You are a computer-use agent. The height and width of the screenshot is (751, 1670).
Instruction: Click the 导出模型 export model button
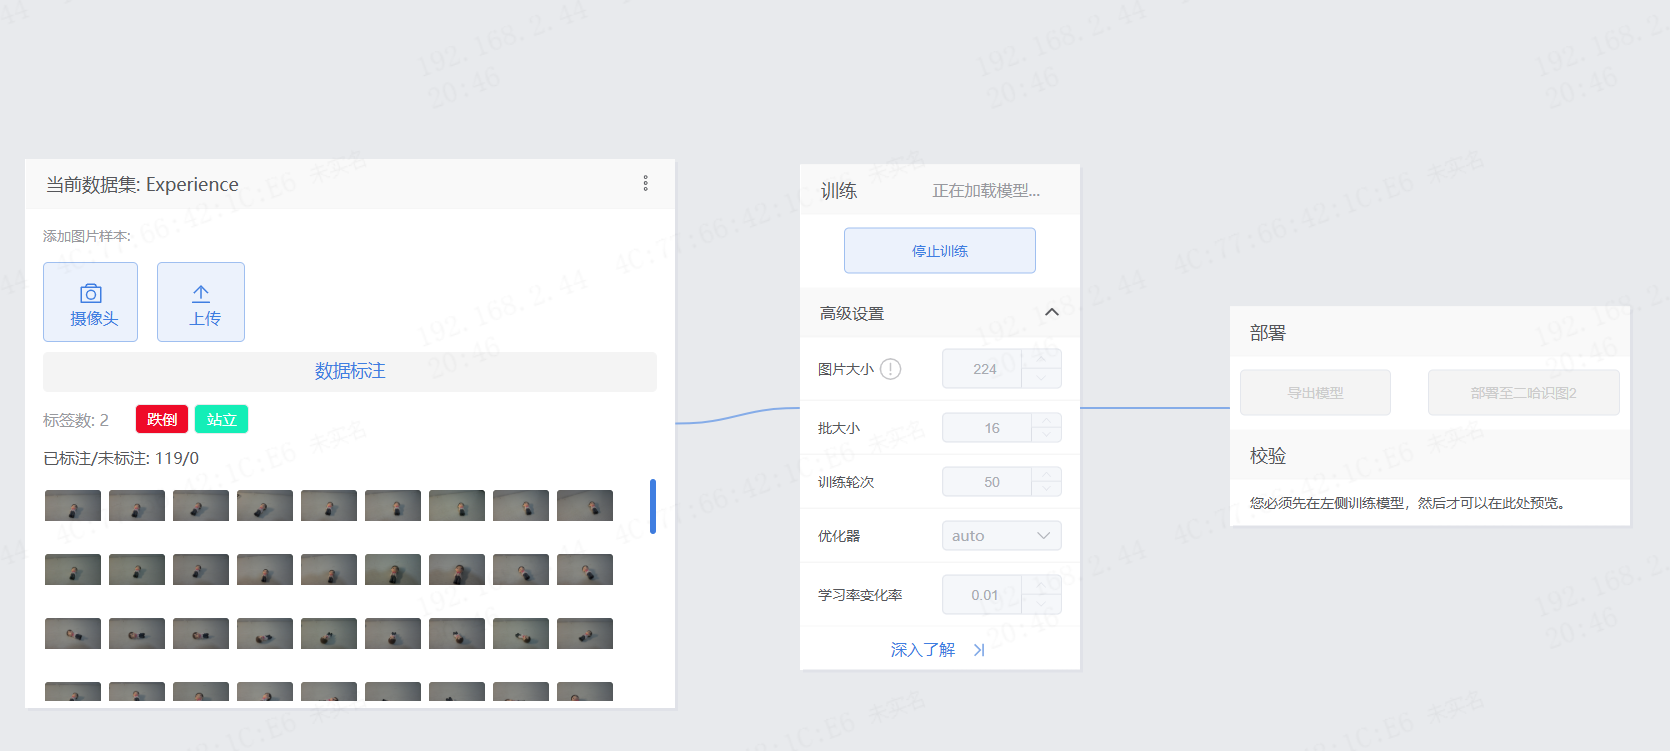(x=1315, y=393)
